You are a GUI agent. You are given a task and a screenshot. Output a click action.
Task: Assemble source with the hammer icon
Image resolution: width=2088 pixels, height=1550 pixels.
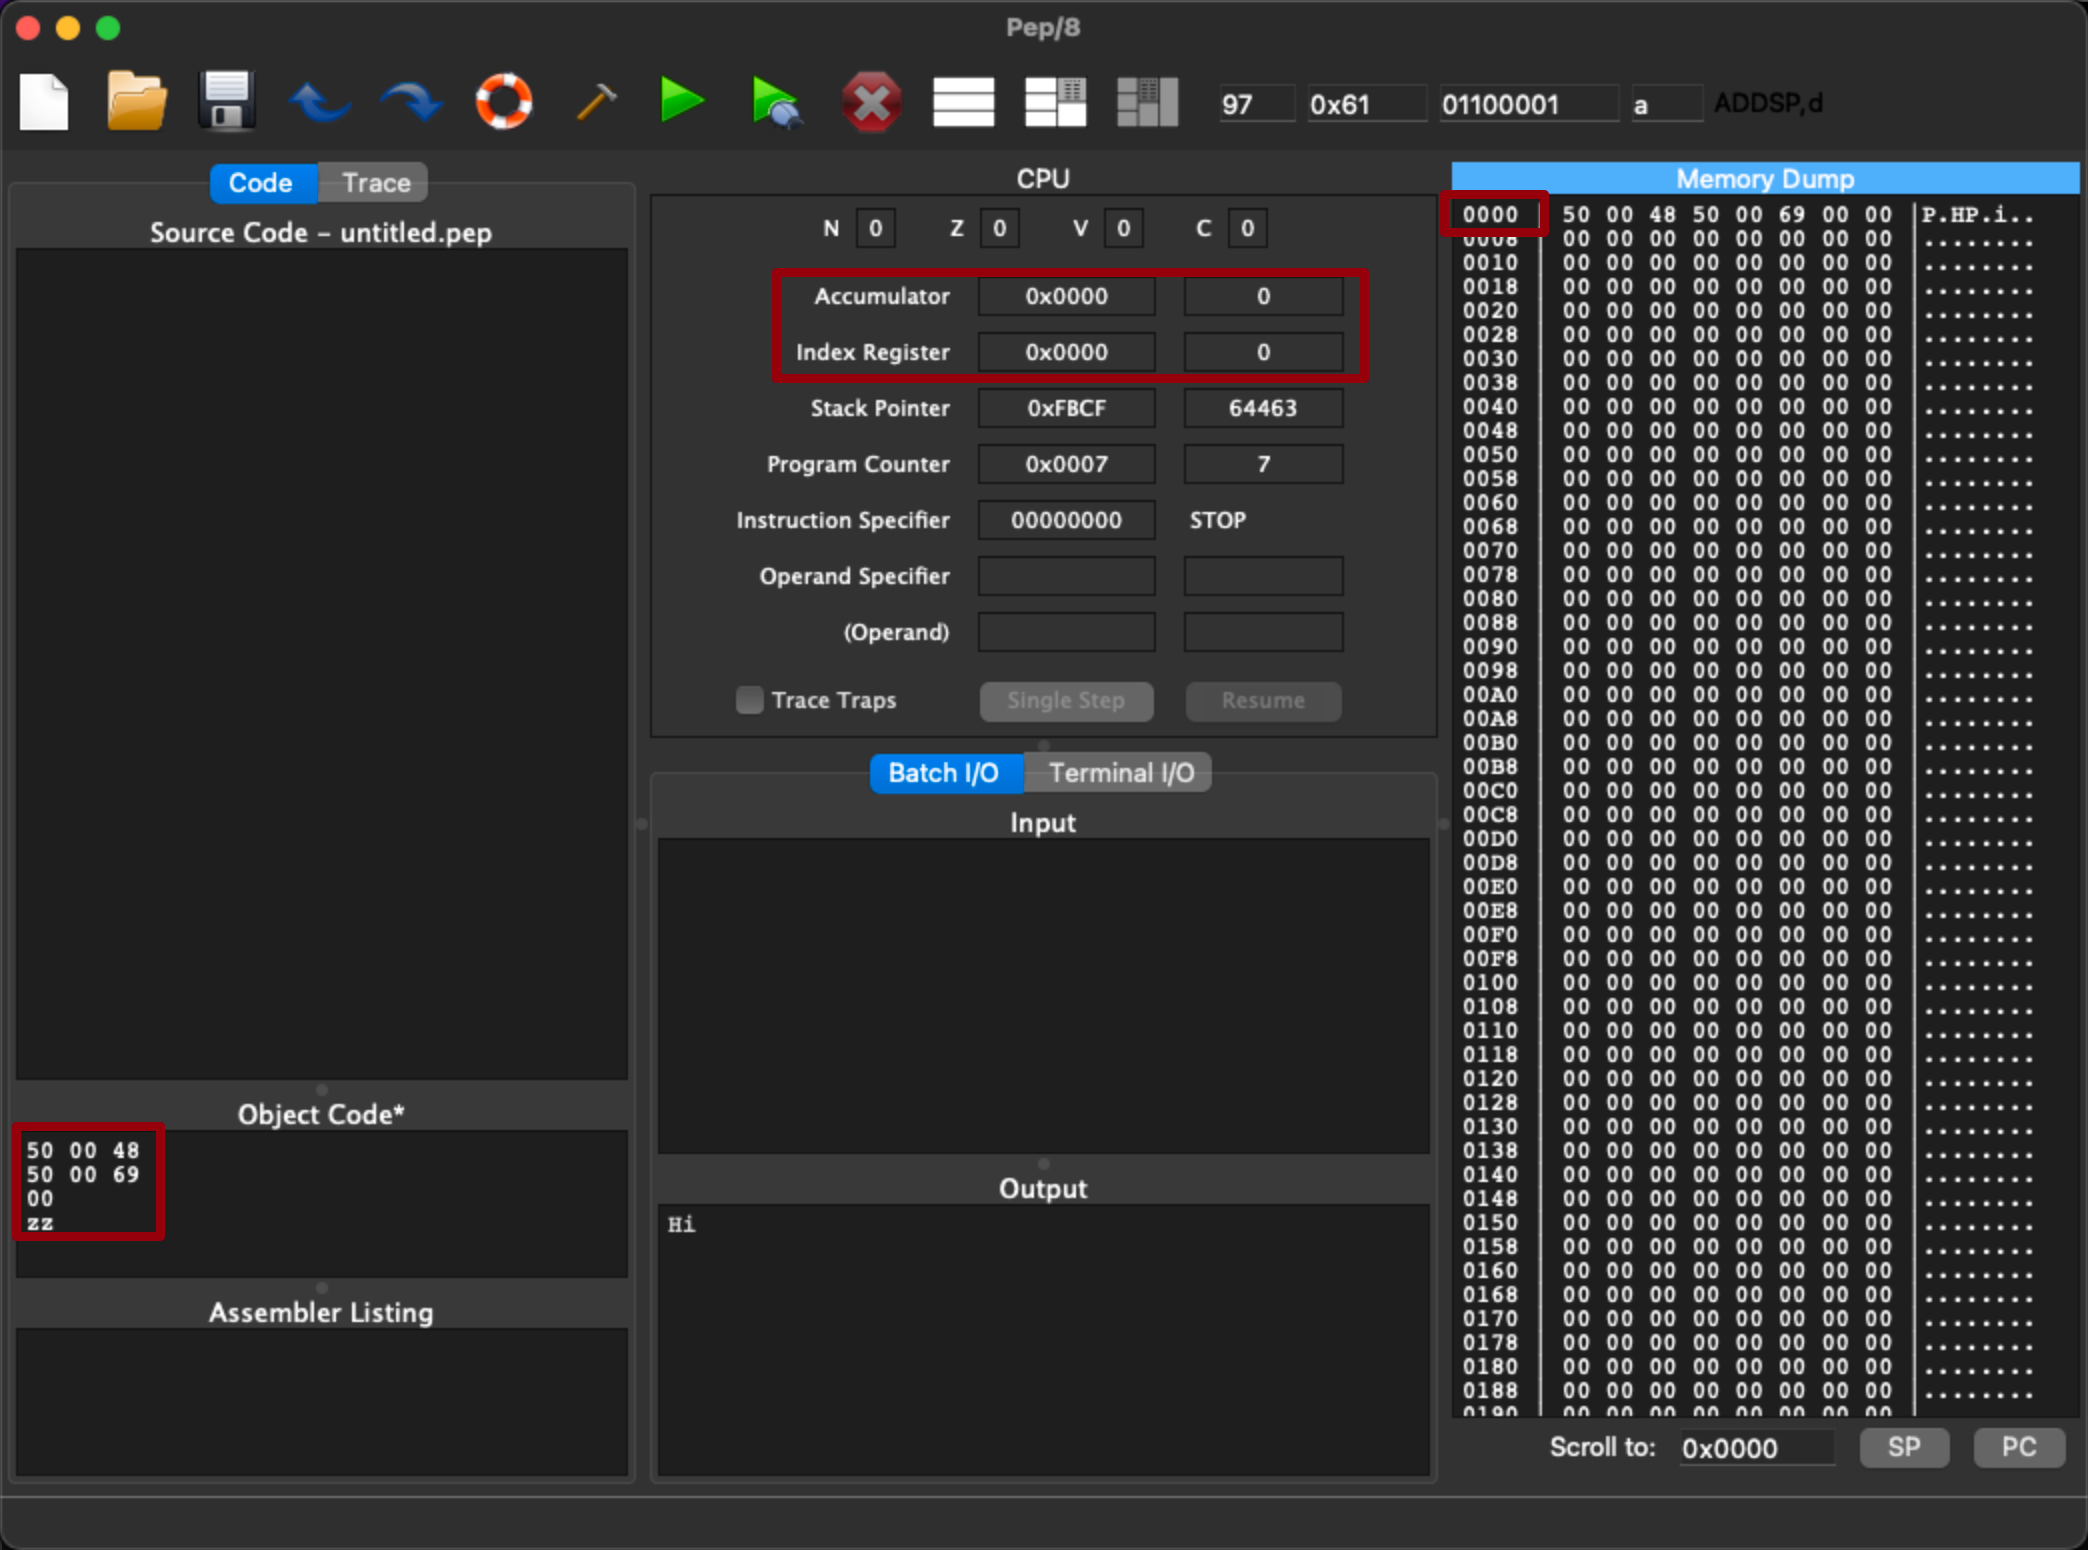(596, 102)
